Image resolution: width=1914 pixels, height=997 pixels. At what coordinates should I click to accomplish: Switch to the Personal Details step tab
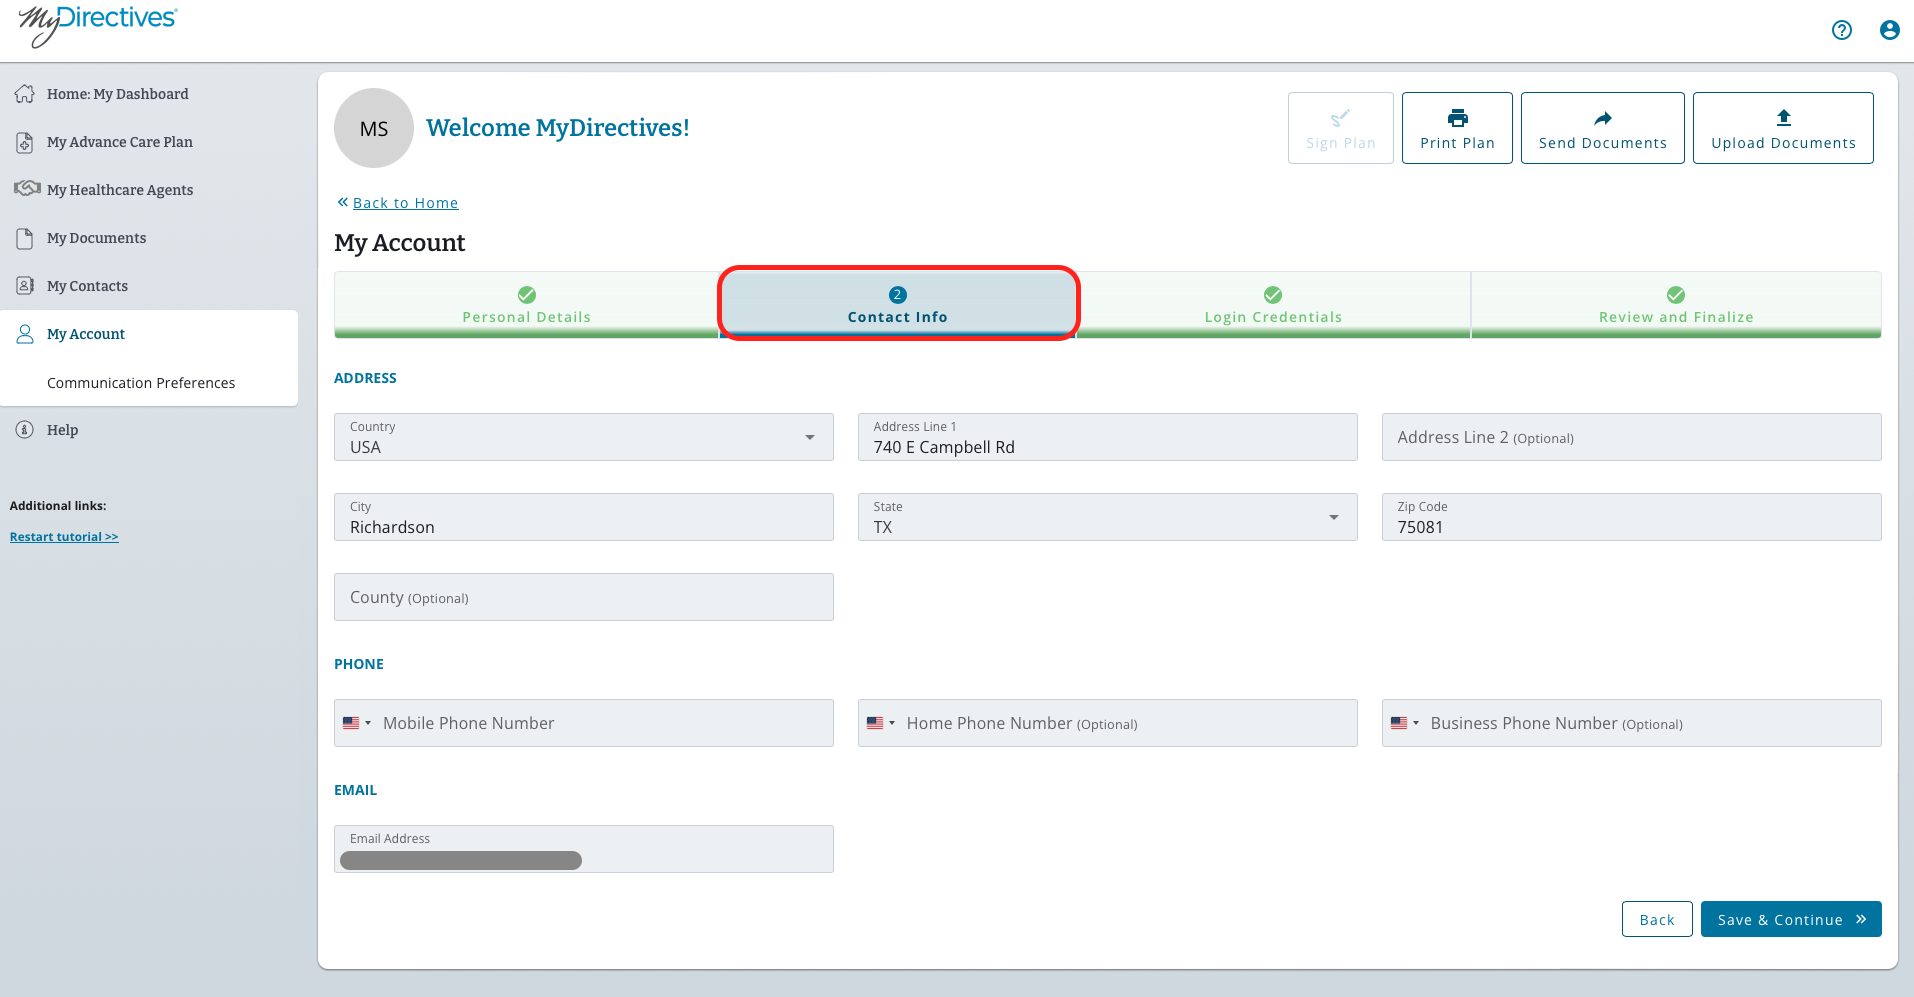coord(527,304)
